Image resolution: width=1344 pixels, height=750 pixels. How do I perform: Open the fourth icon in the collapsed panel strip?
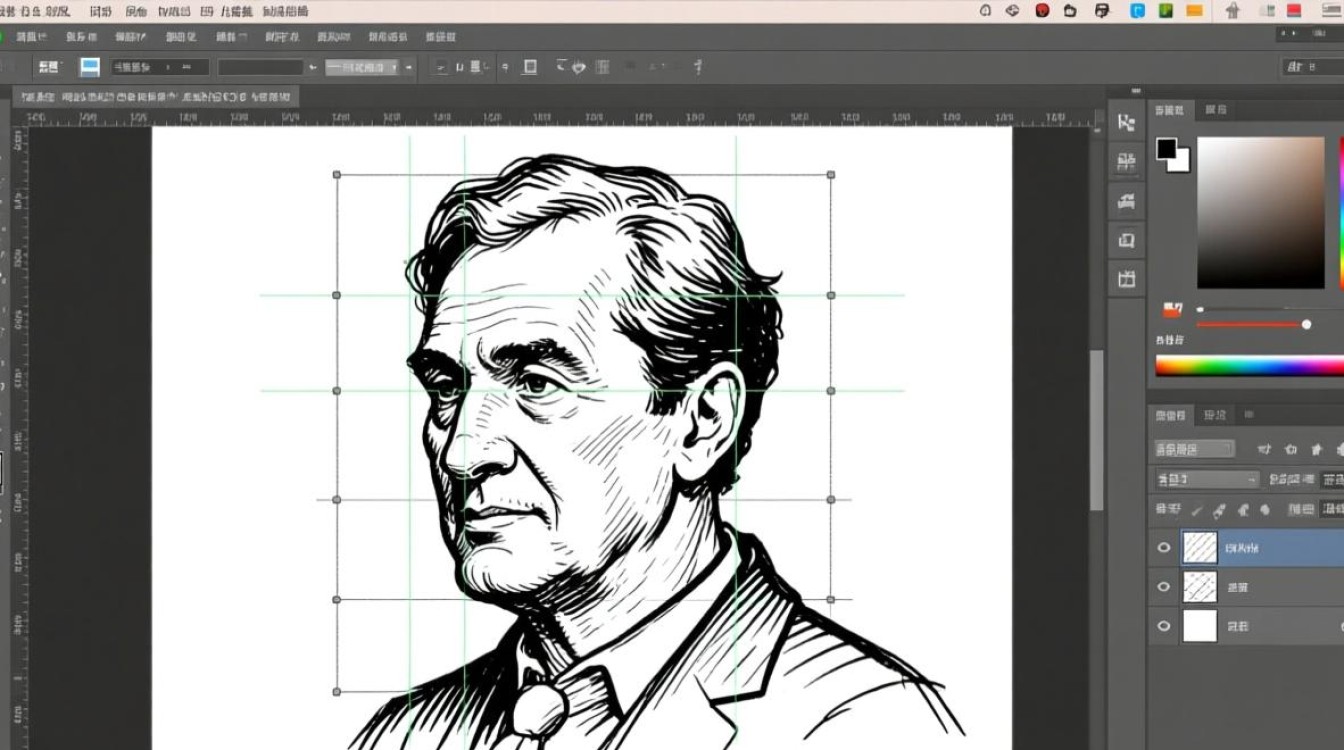click(x=1127, y=240)
